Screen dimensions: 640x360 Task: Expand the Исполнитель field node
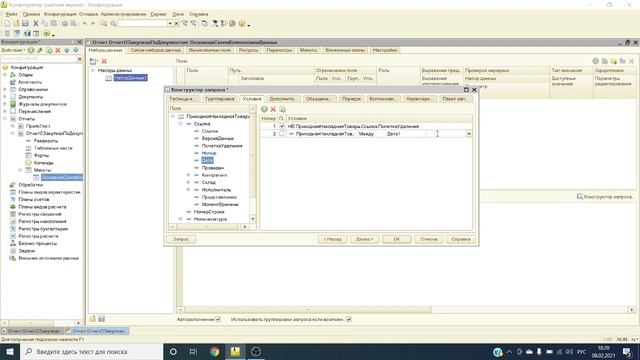188,190
